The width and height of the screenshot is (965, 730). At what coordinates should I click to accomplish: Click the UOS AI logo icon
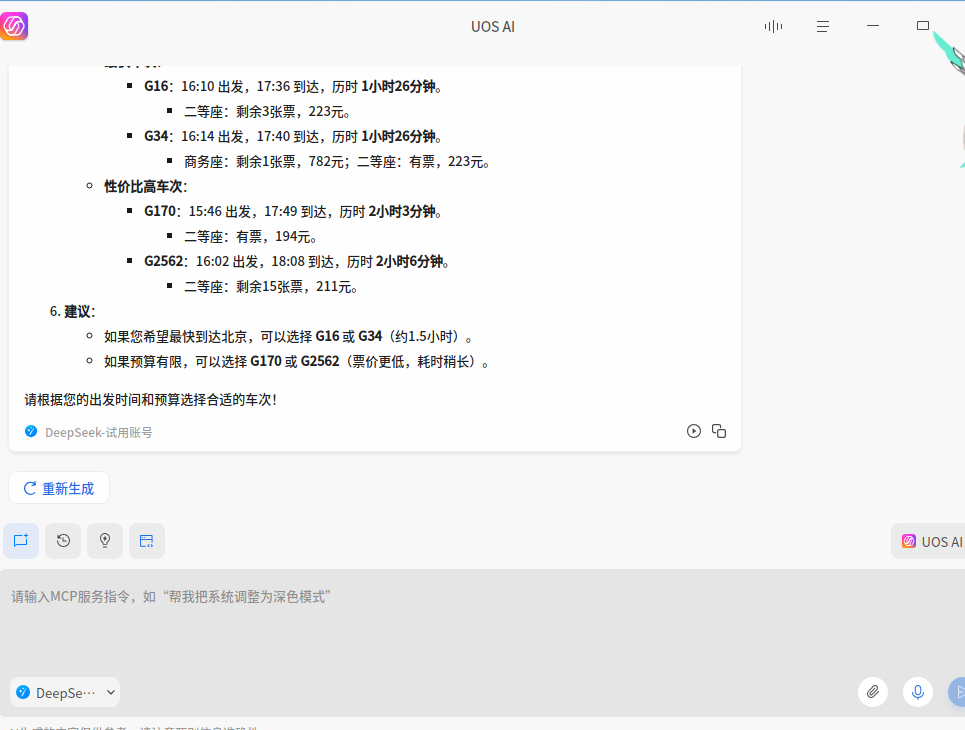(x=14, y=26)
